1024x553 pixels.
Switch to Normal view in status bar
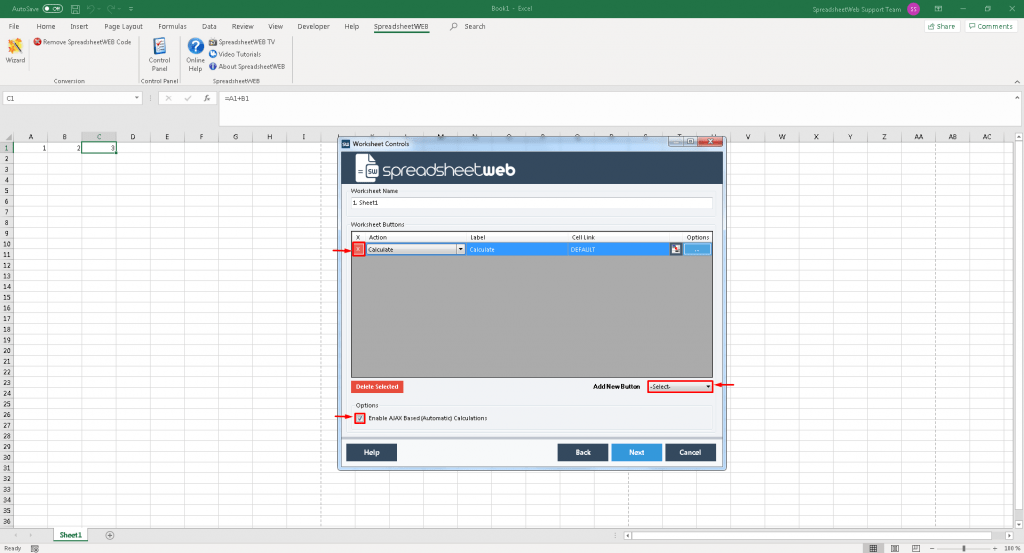coord(873,548)
